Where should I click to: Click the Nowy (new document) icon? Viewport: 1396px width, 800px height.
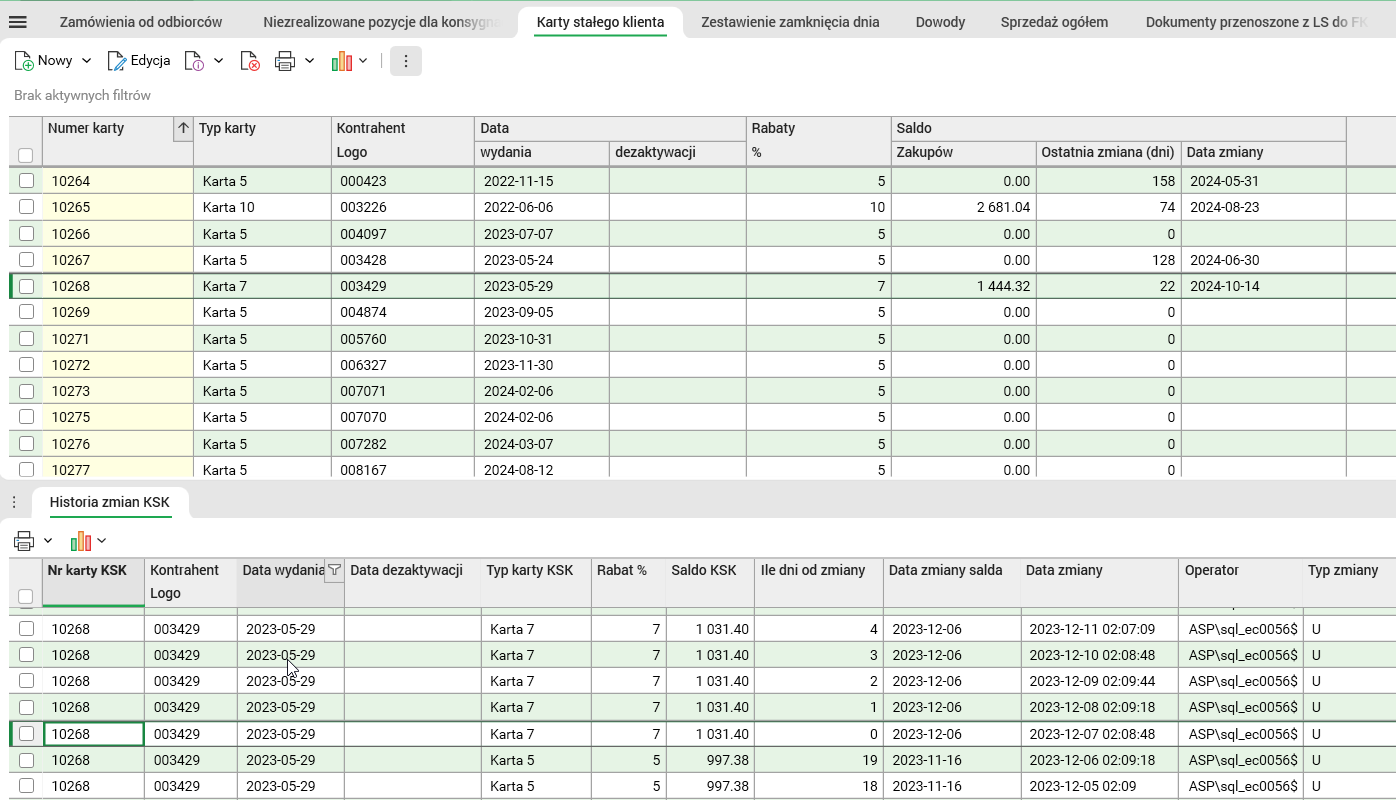tap(24, 61)
